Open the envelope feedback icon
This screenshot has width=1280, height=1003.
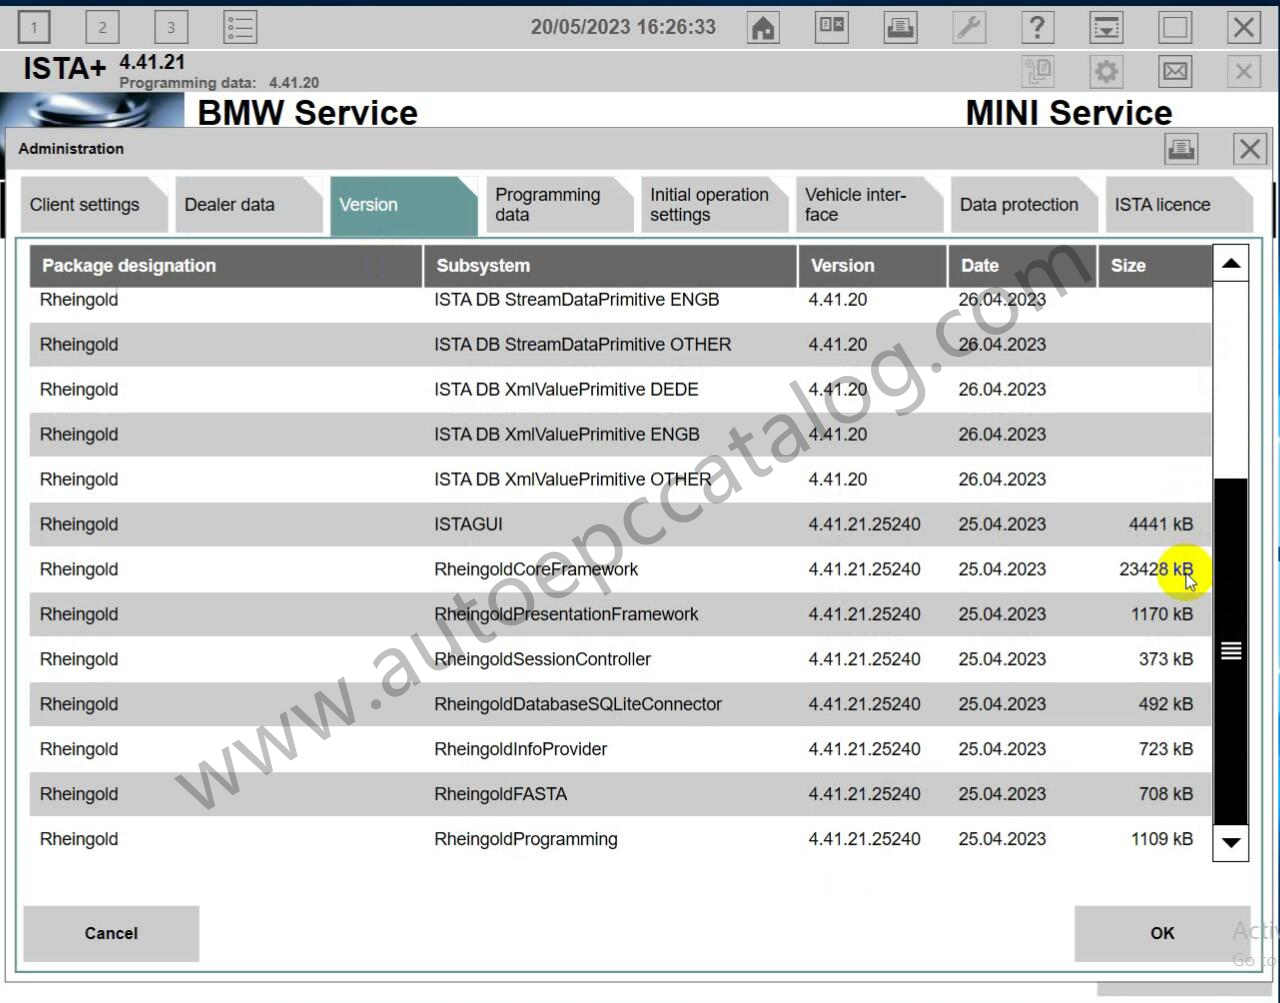1175,71
